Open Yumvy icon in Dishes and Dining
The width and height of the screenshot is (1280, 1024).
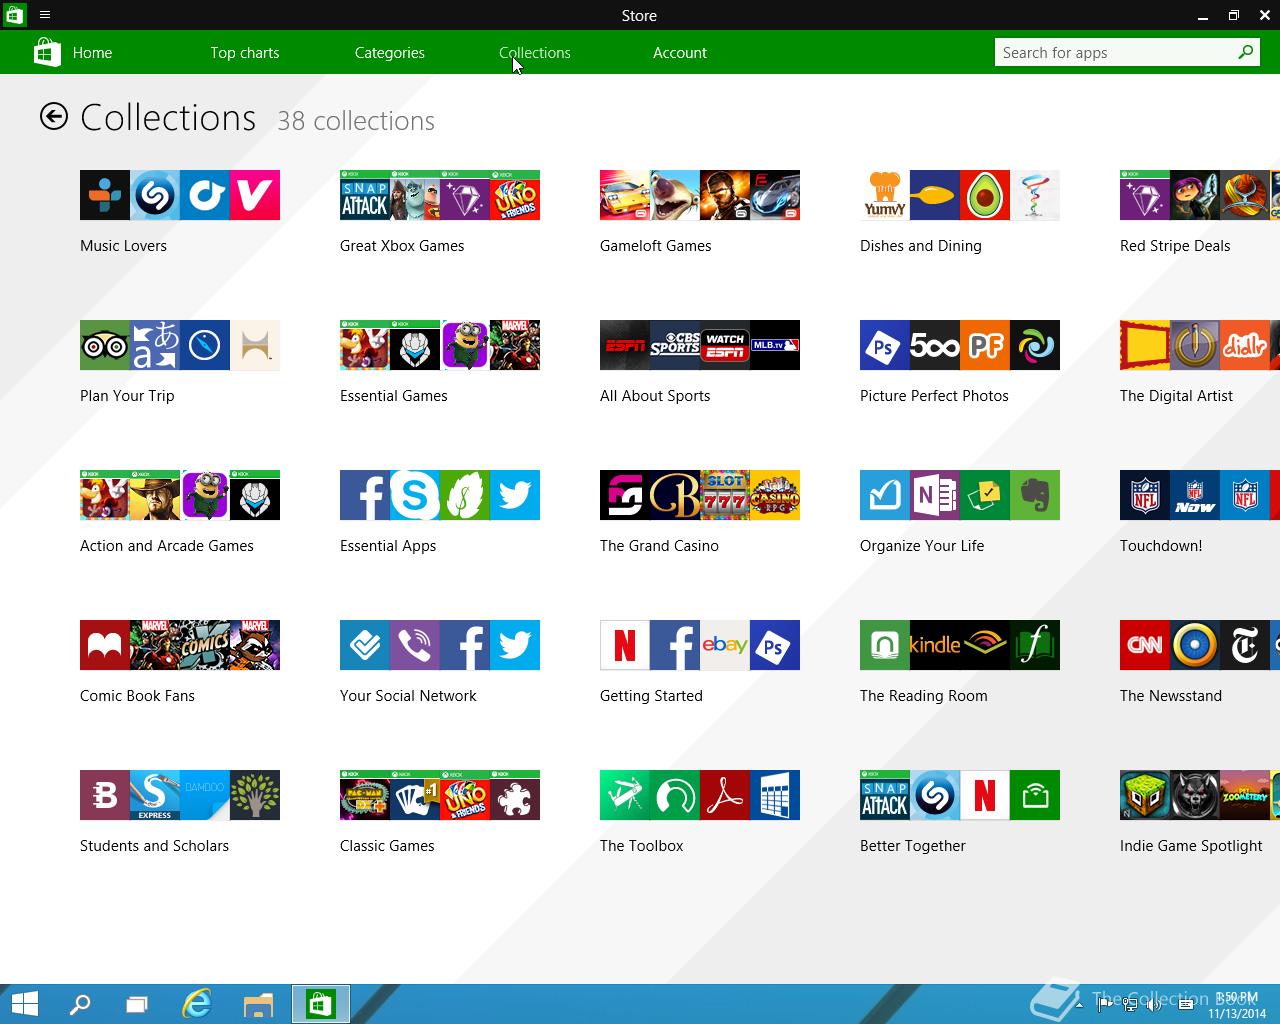[x=885, y=195]
